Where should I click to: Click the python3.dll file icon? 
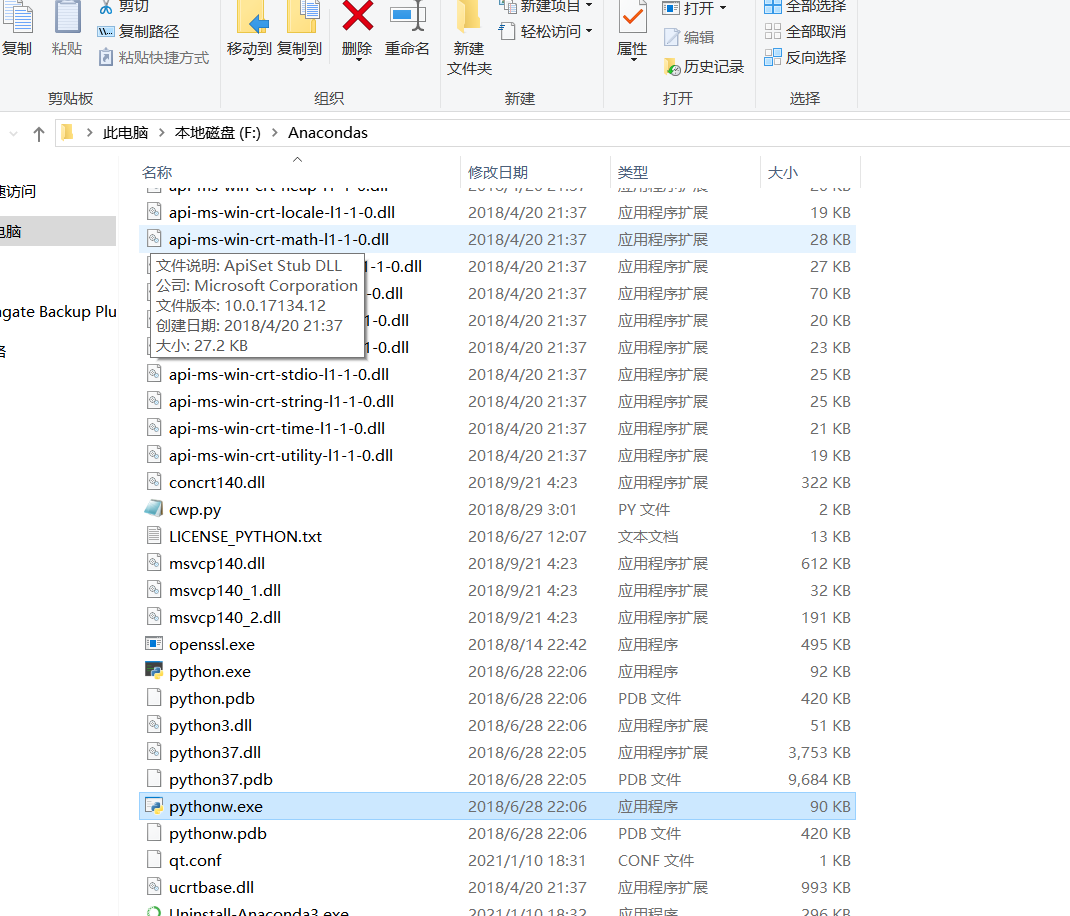pos(154,725)
